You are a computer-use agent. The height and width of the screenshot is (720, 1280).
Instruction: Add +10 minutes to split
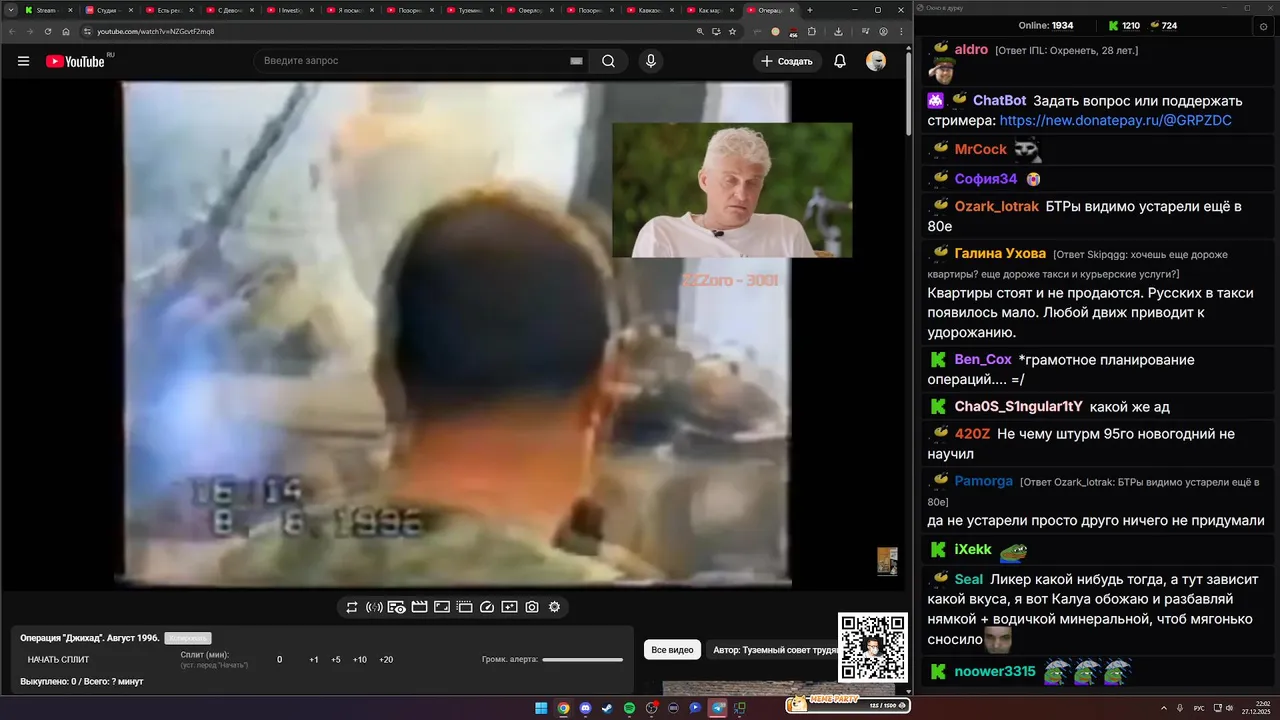pyautogui.click(x=360, y=660)
